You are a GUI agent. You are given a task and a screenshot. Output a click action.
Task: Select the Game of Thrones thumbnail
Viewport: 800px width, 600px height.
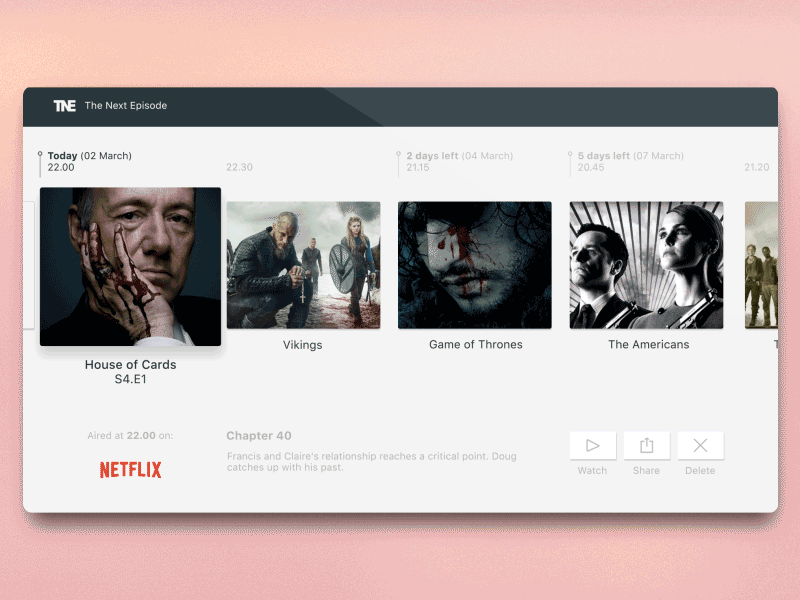[475, 265]
